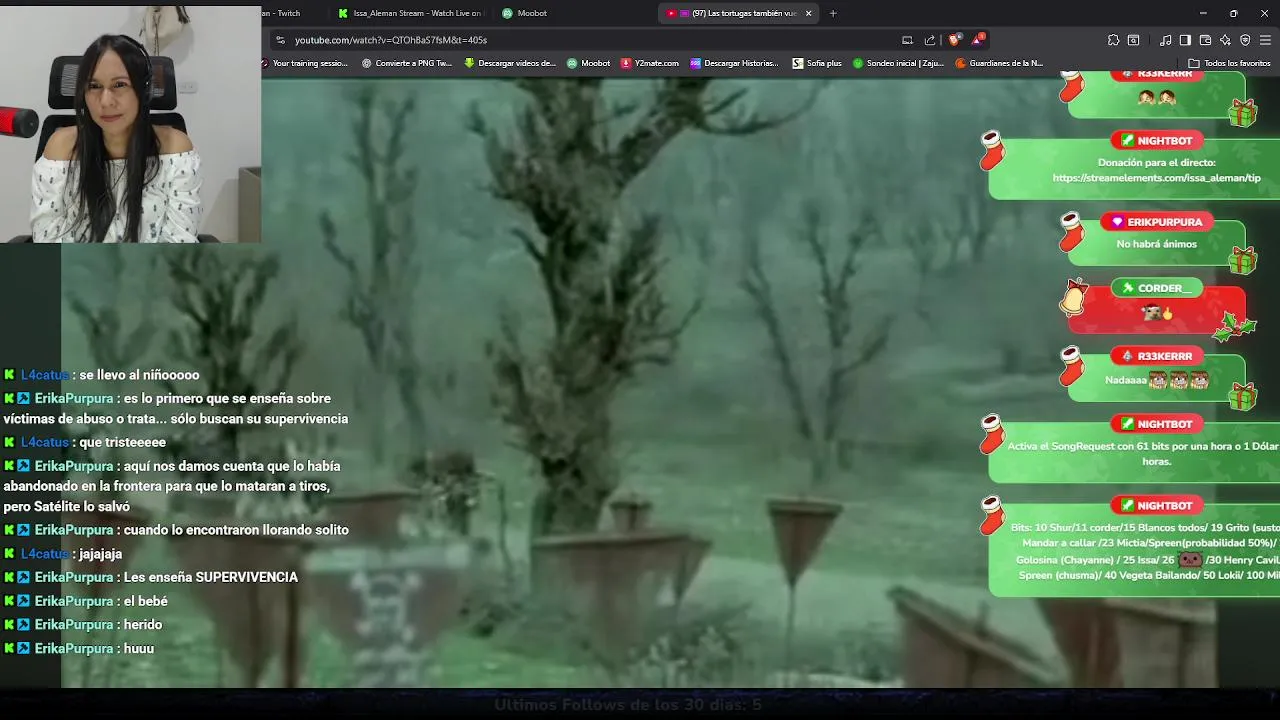Click the 'huuu' chat line

(139, 649)
